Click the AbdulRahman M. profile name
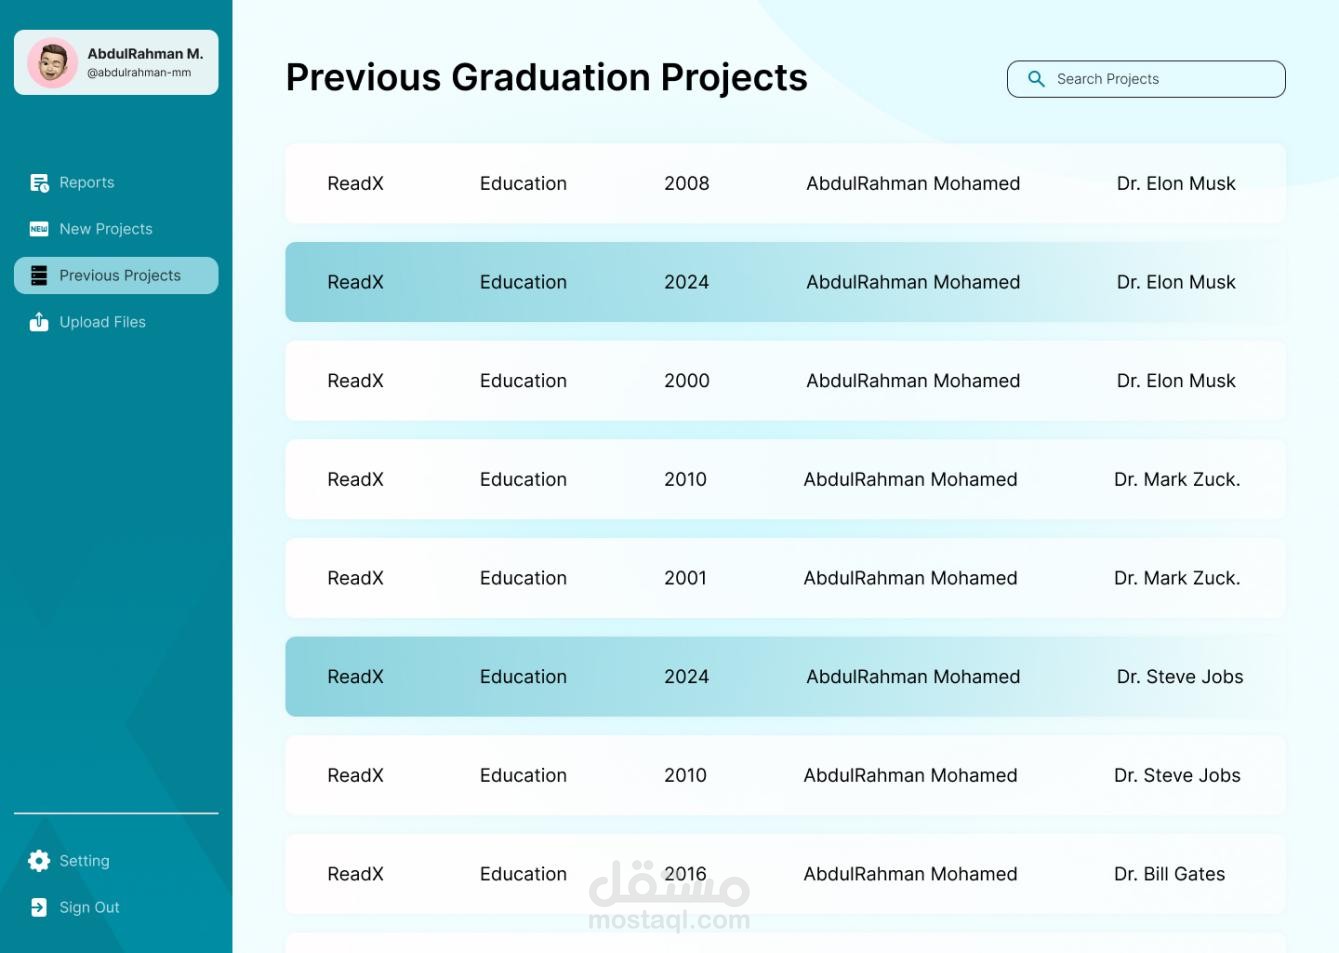1339x953 pixels. coord(145,54)
